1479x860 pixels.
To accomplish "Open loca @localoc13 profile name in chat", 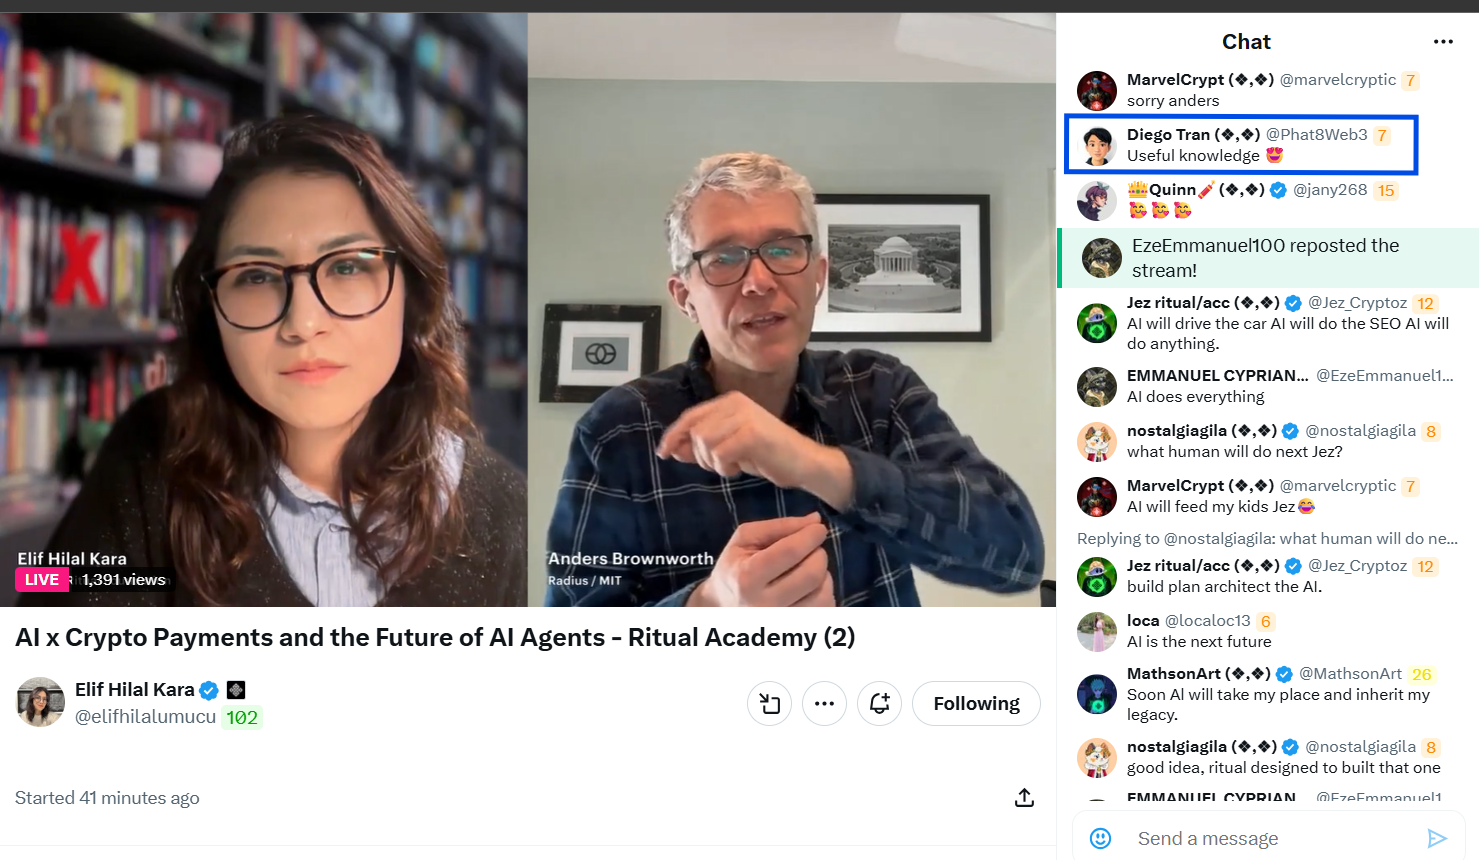I will [1143, 621].
